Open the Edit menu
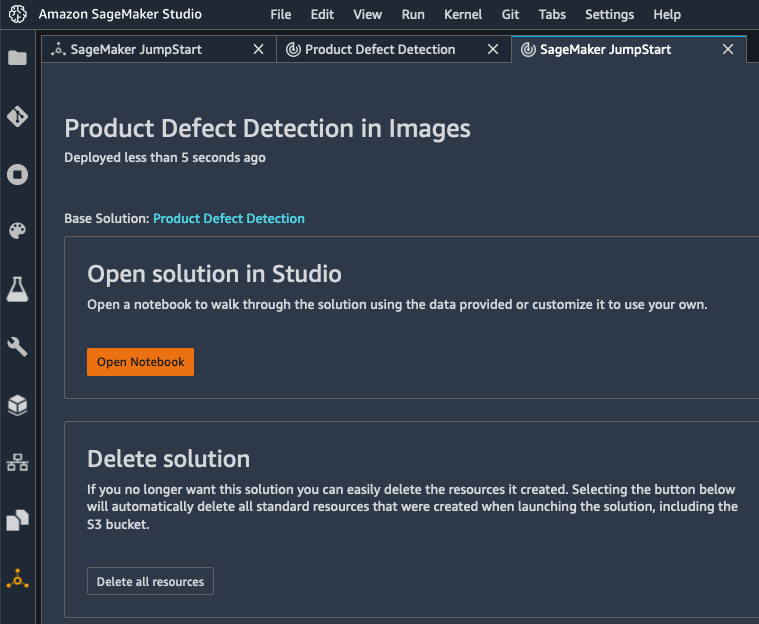 click(x=322, y=15)
